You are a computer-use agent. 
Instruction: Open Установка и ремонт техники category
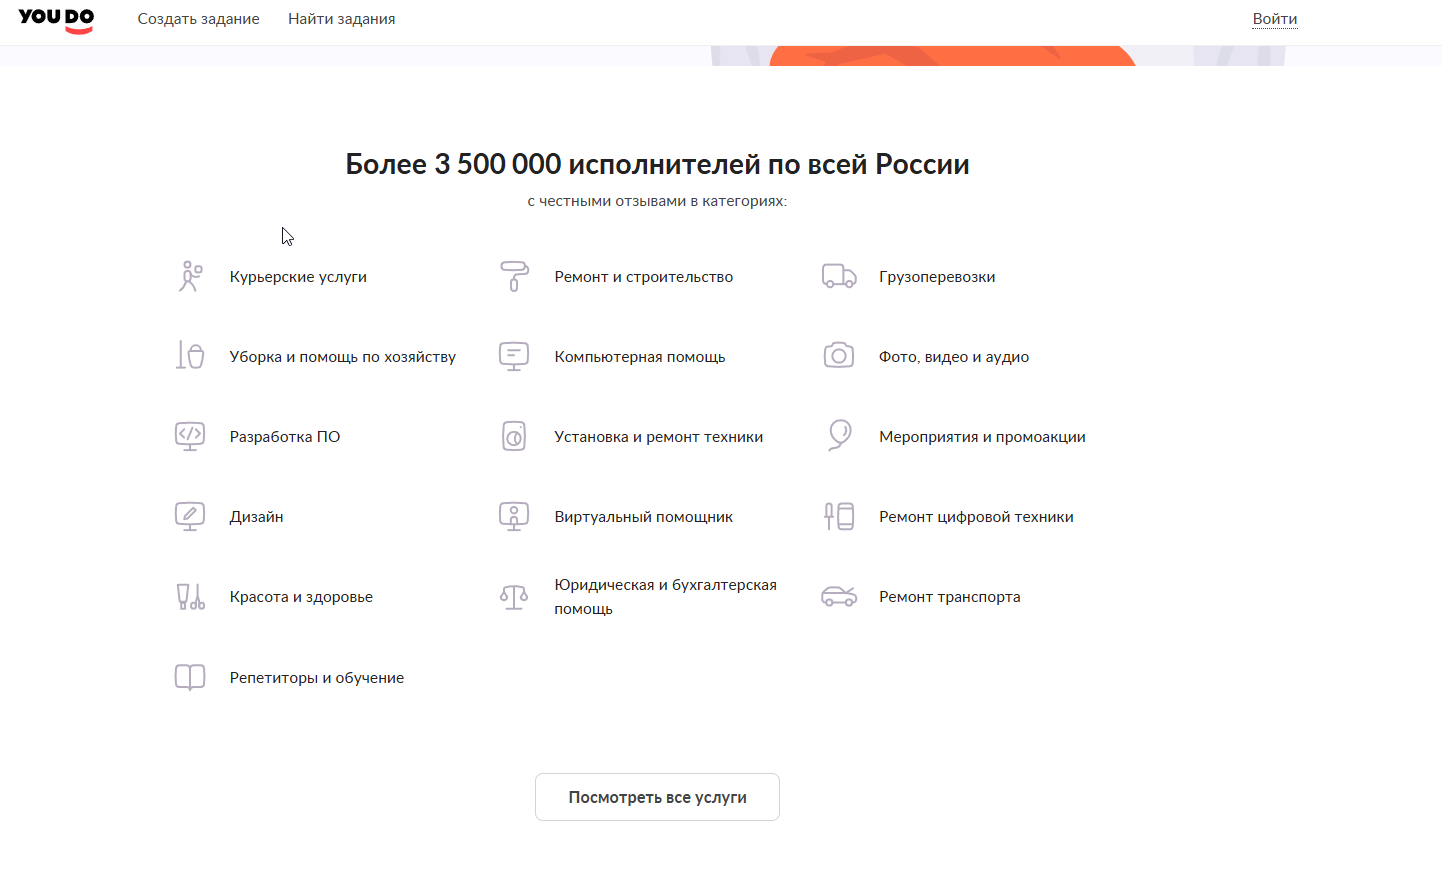(658, 437)
